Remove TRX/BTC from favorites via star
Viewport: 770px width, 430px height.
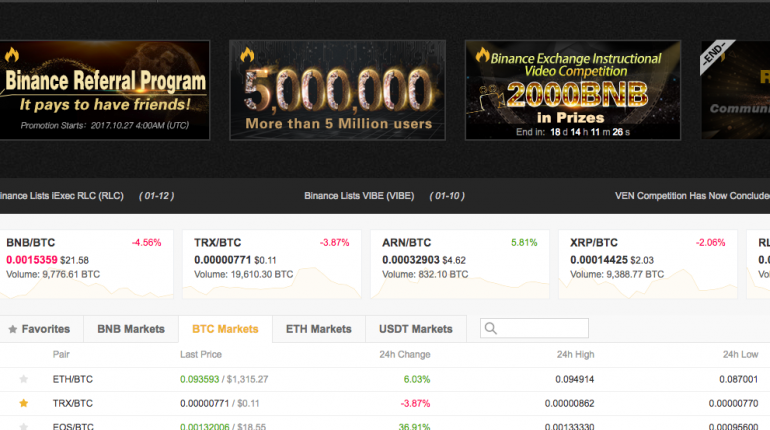[x=24, y=403]
